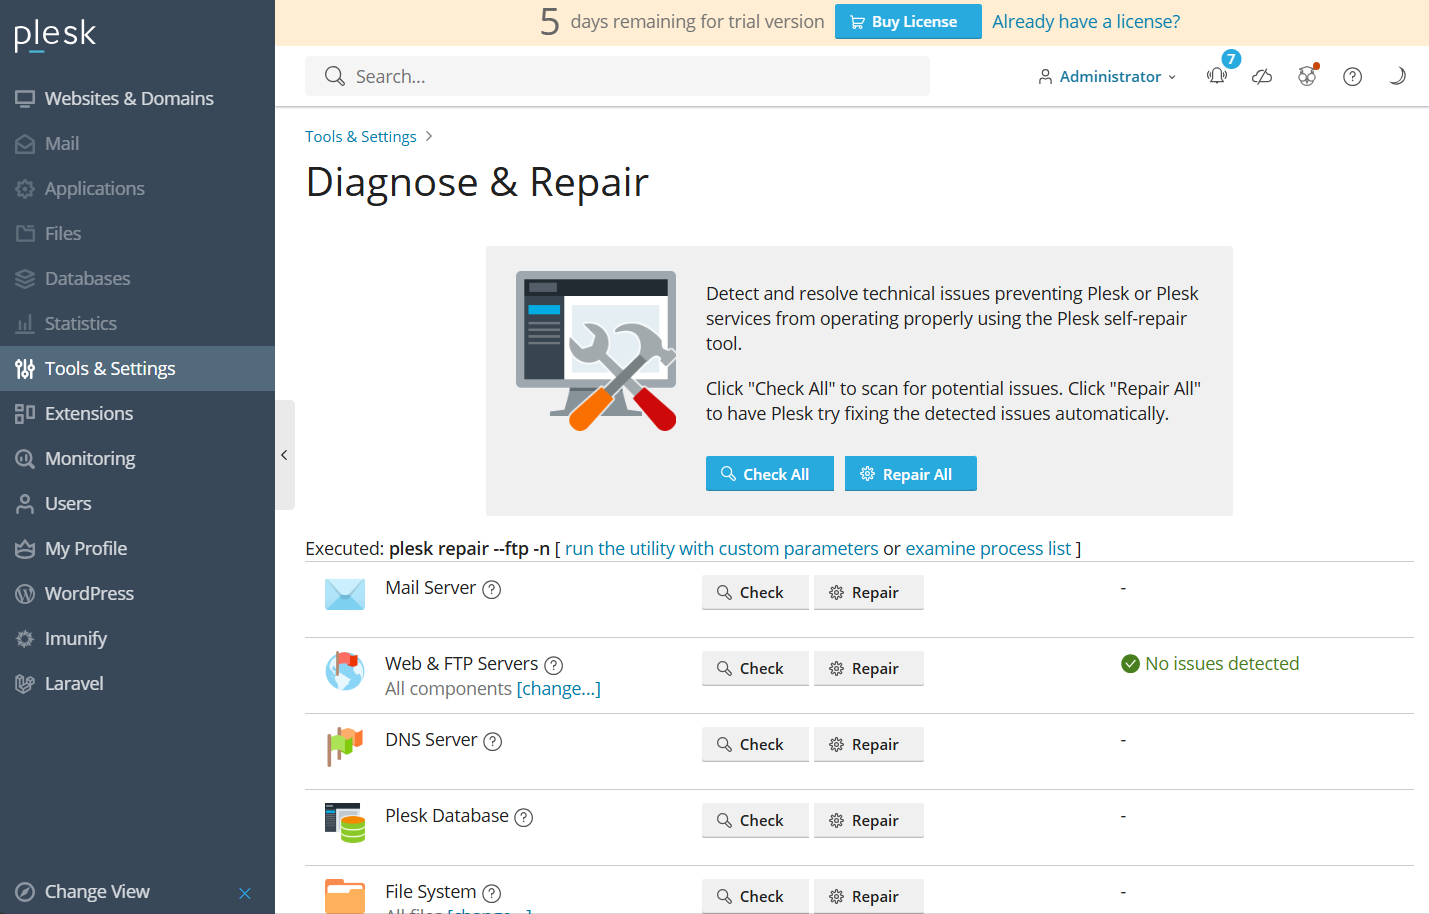Open Laravel in sidebar
The height and width of the screenshot is (914, 1429).
137,683
